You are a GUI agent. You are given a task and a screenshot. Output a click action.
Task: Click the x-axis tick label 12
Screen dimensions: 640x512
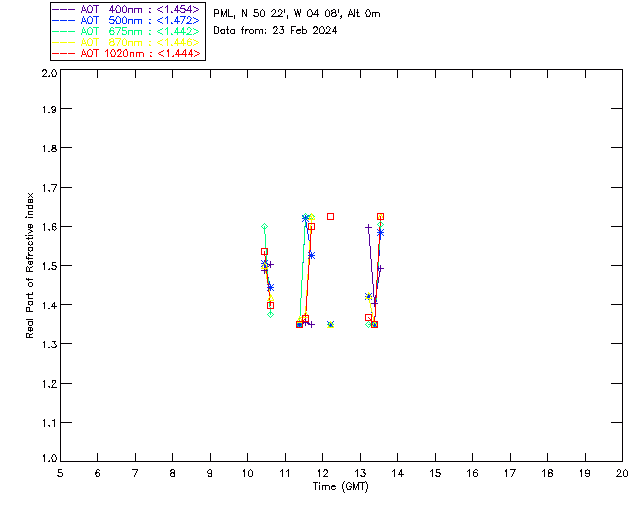pyautogui.click(x=322, y=474)
